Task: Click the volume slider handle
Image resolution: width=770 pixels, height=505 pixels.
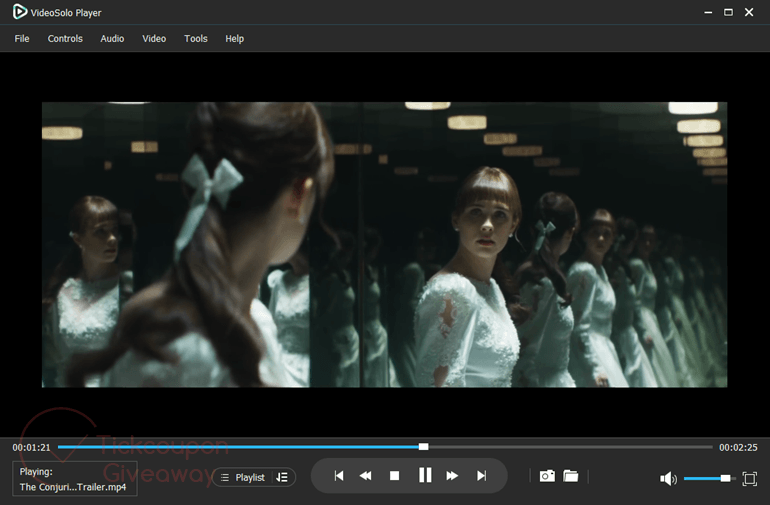Action: click(x=725, y=478)
